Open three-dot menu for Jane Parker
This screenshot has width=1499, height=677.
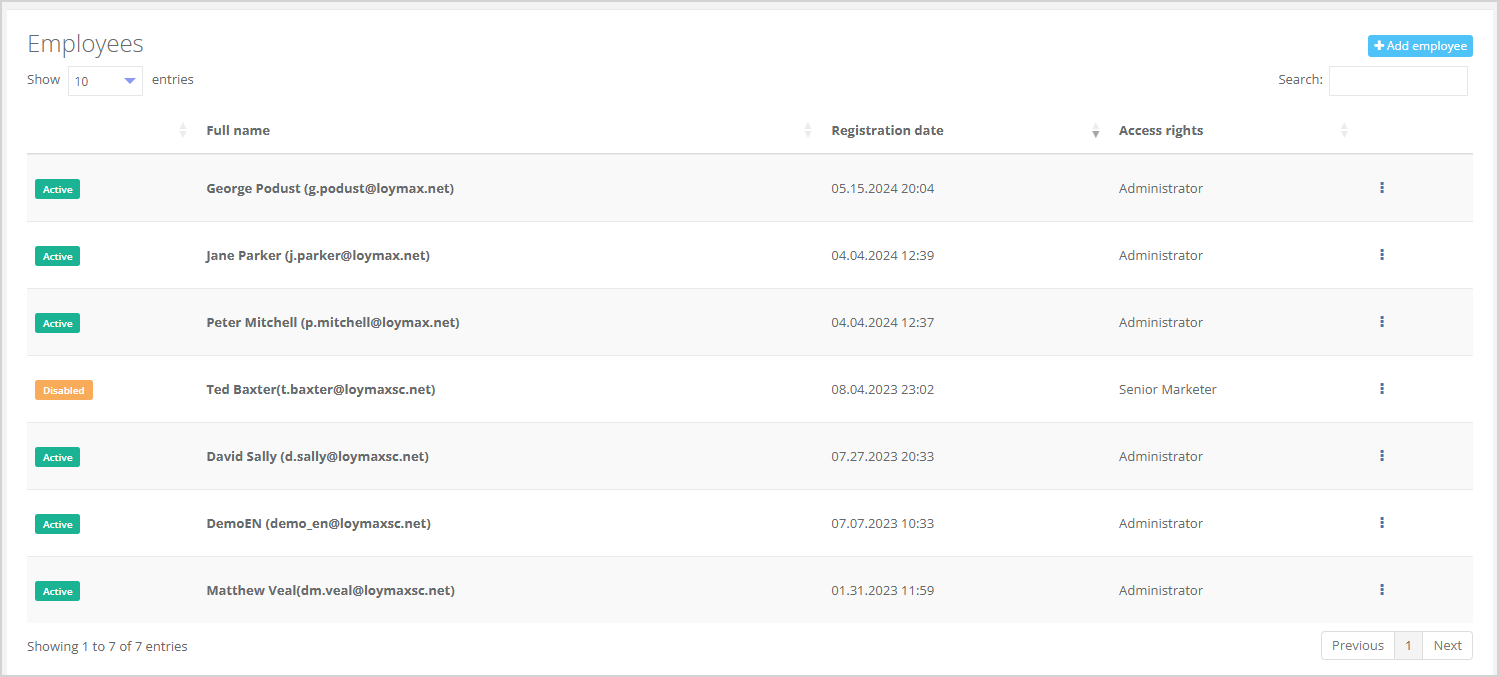click(x=1381, y=255)
